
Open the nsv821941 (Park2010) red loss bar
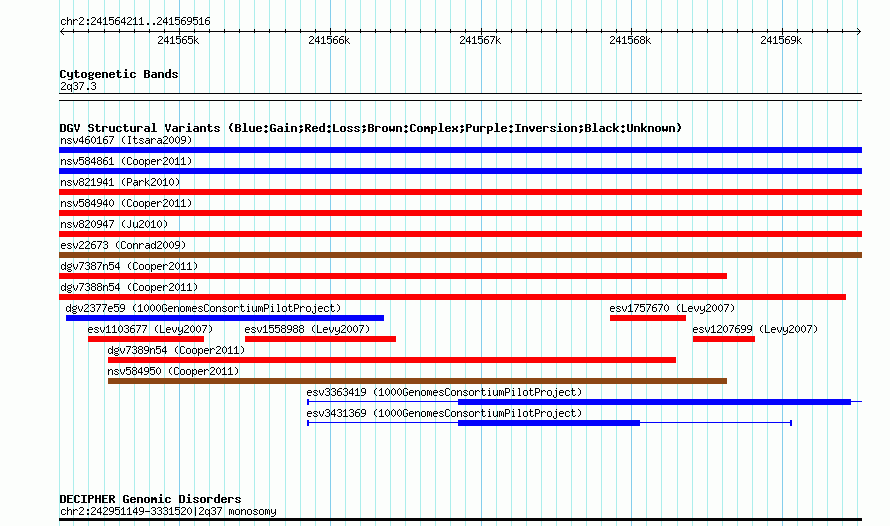pos(460,192)
